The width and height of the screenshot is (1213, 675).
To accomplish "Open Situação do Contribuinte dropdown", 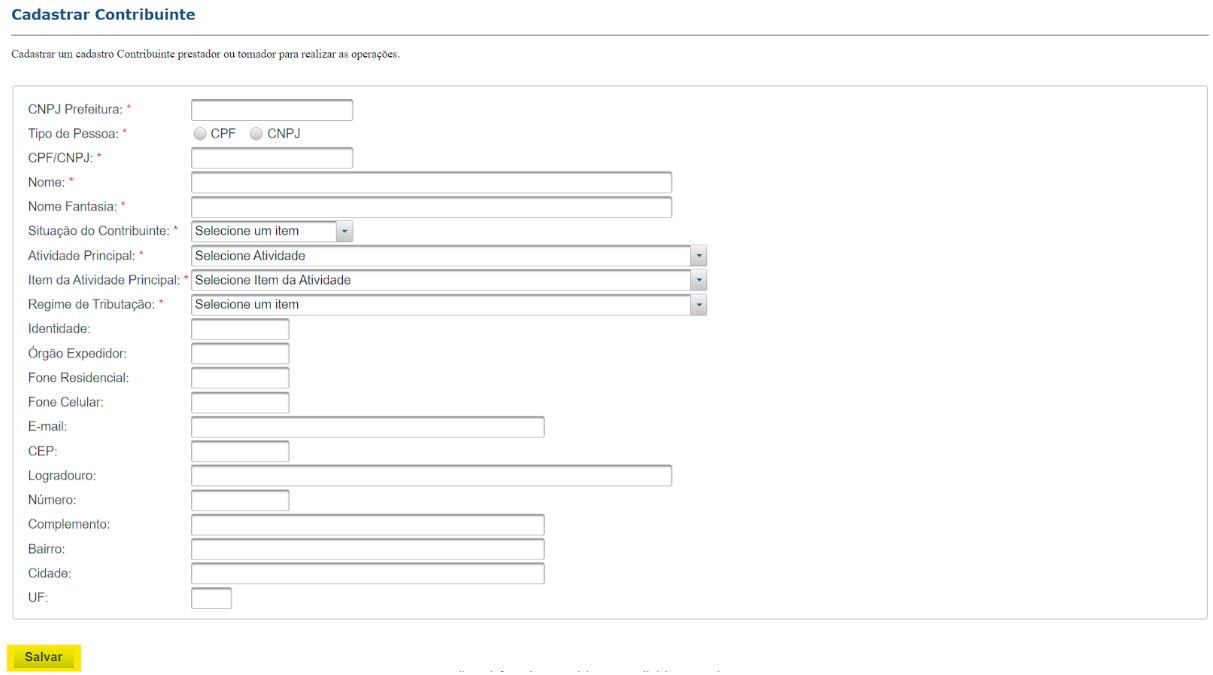I will 272,231.
